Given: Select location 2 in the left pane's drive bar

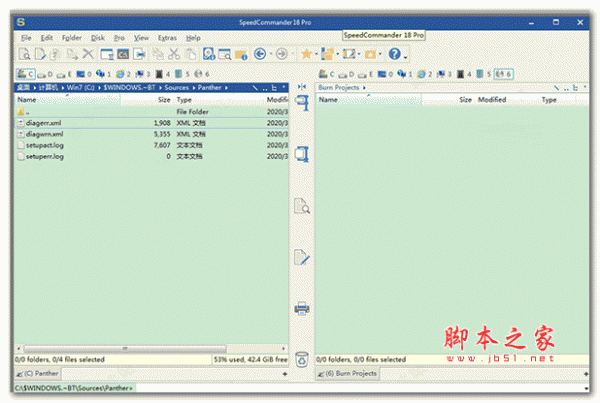Looking at the screenshot, I should [124, 74].
